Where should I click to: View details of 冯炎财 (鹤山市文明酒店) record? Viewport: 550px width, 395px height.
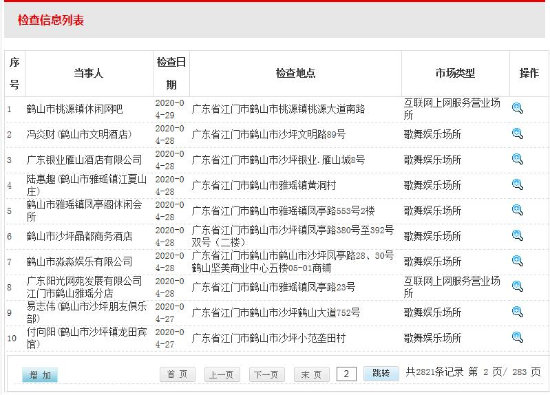coord(517,134)
